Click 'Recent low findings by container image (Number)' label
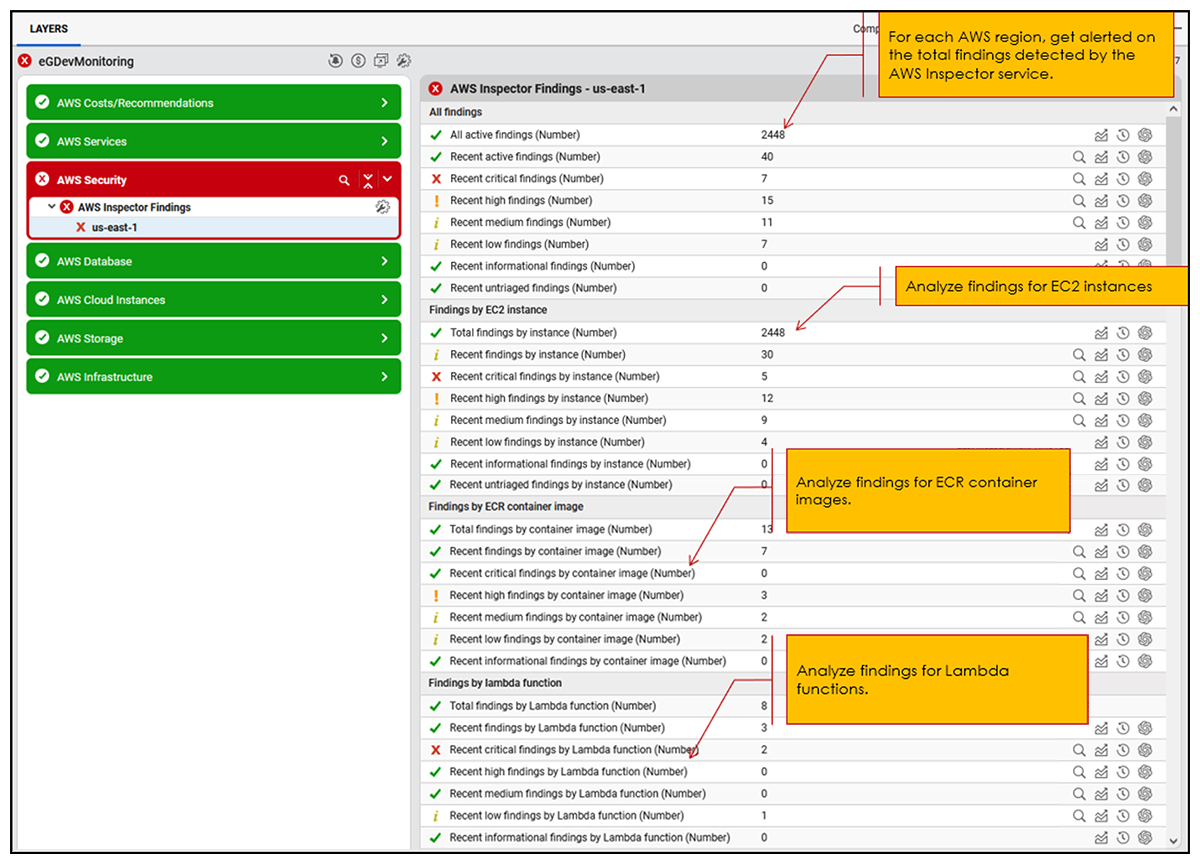Viewport: 1200px width, 864px height. click(565, 640)
